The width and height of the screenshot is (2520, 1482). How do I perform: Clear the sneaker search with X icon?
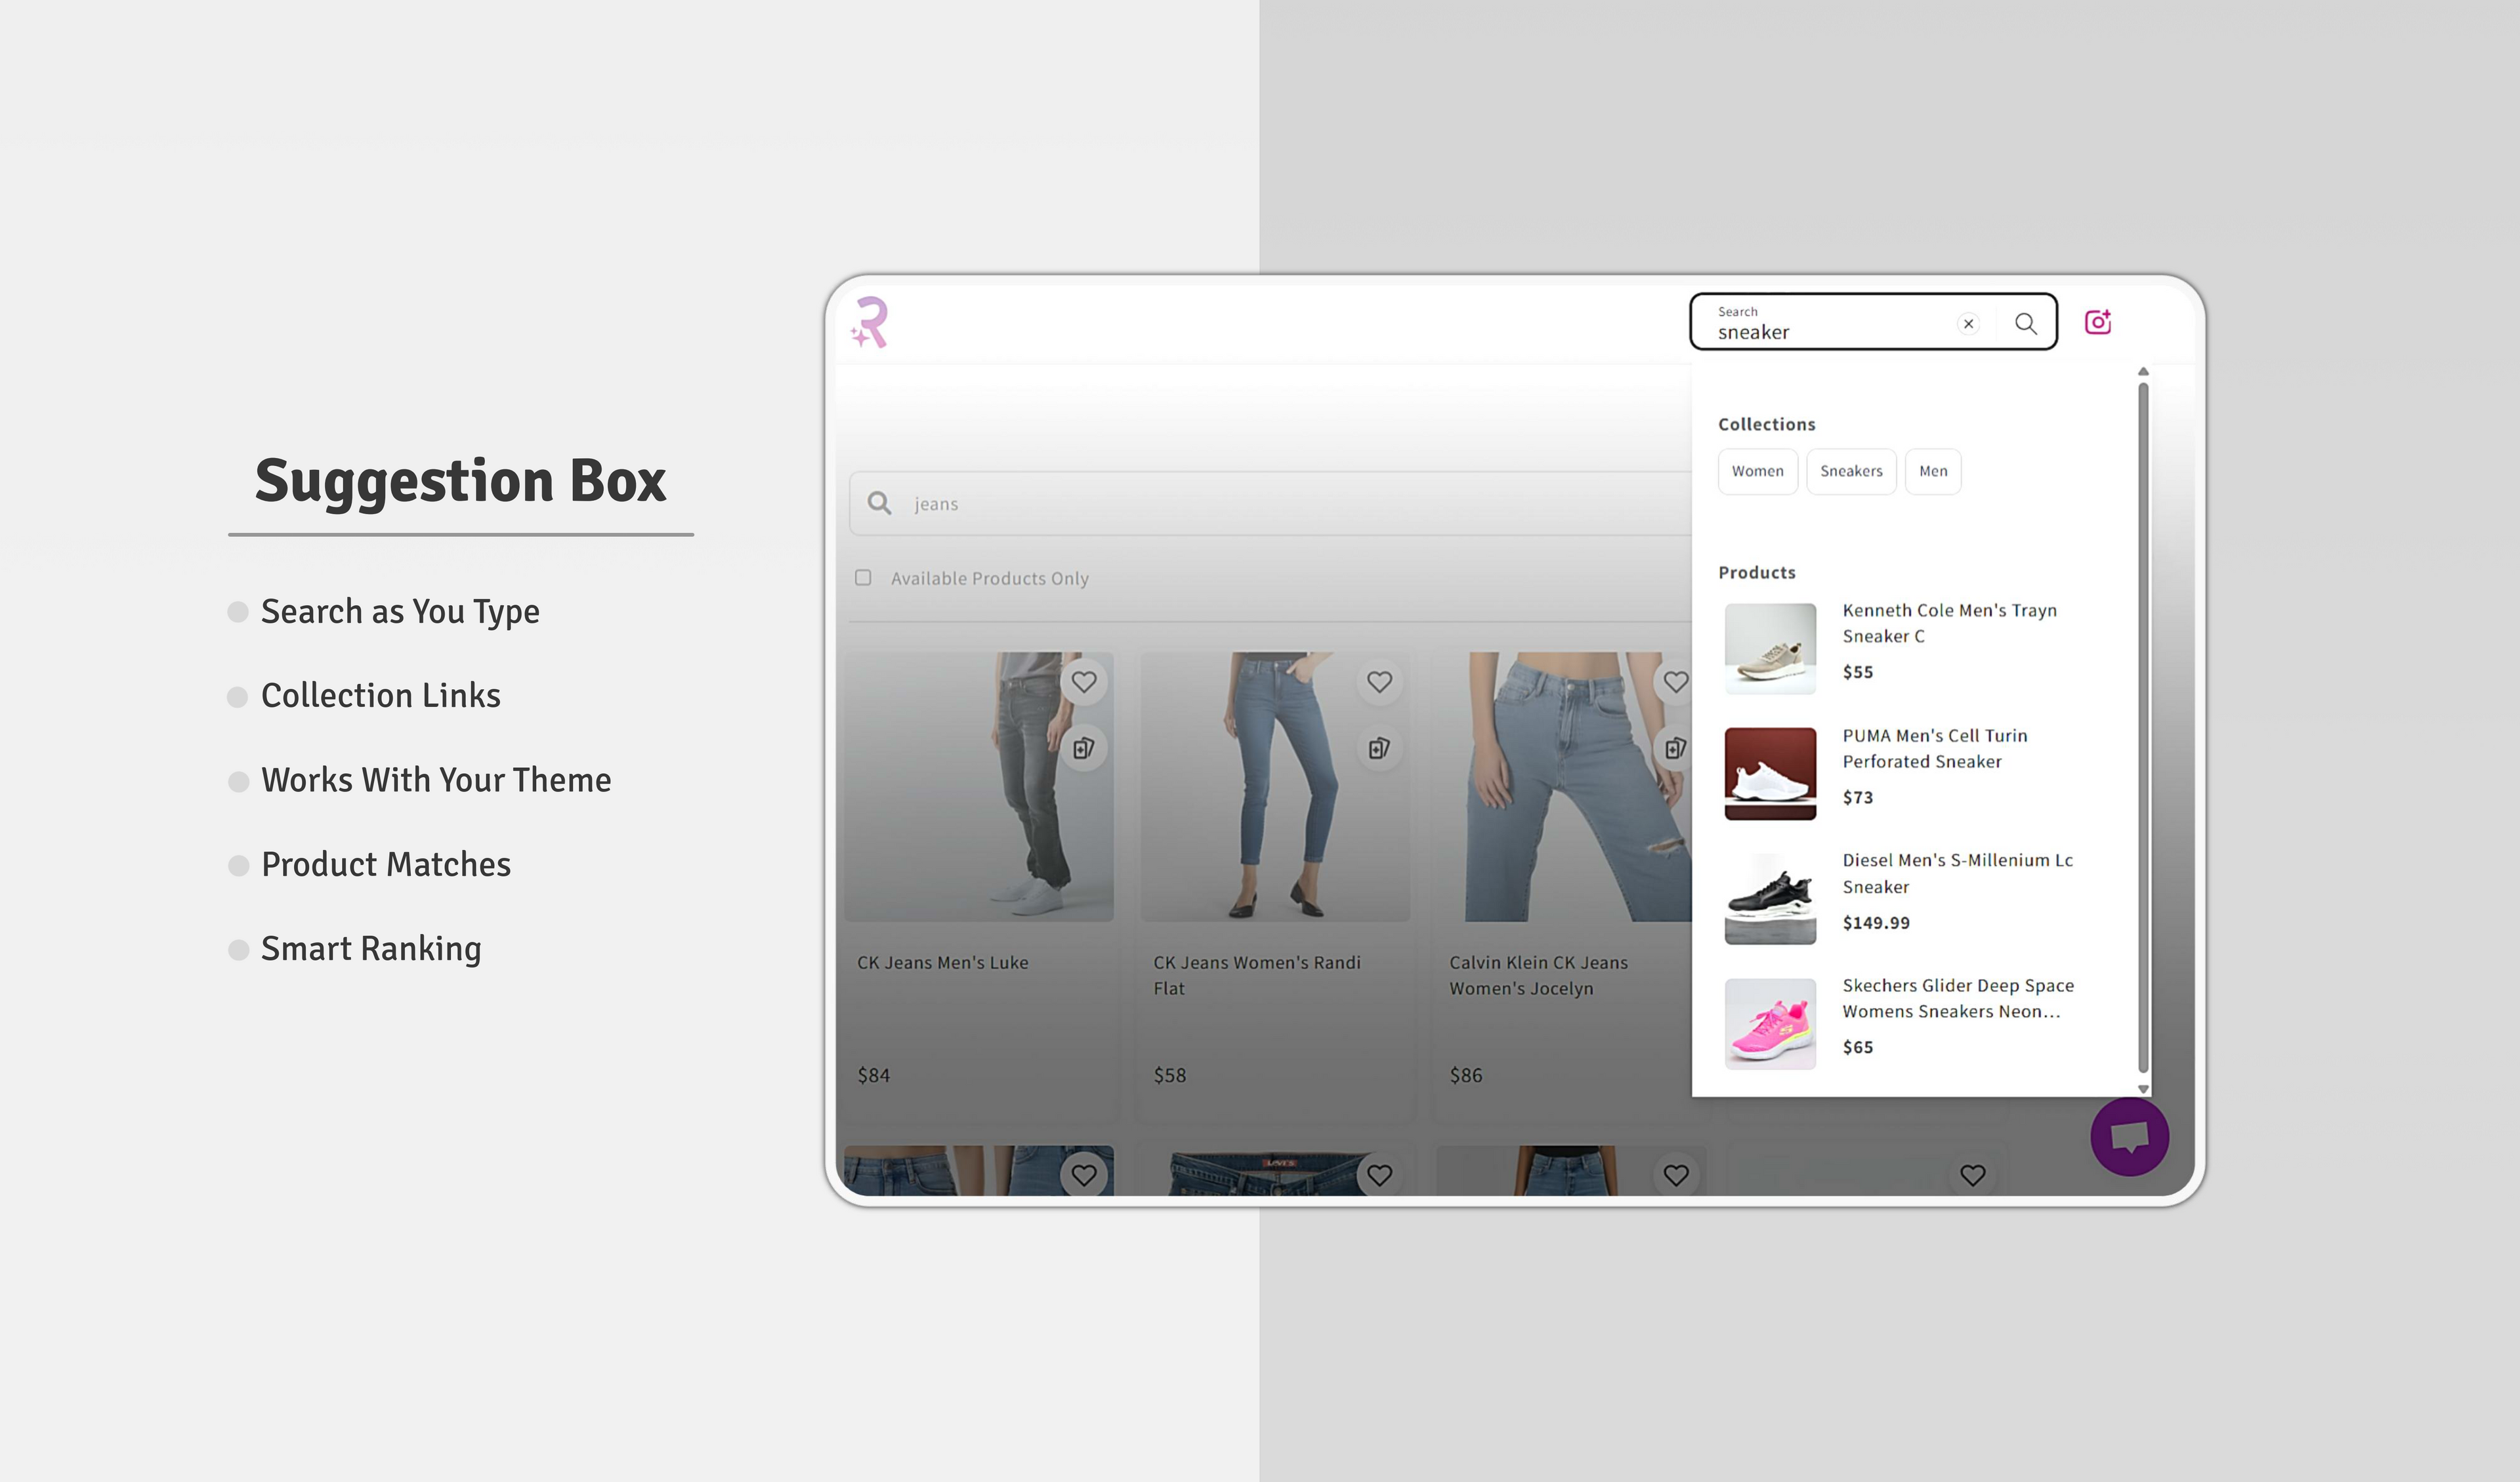pyautogui.click(x=1968, y=323)
